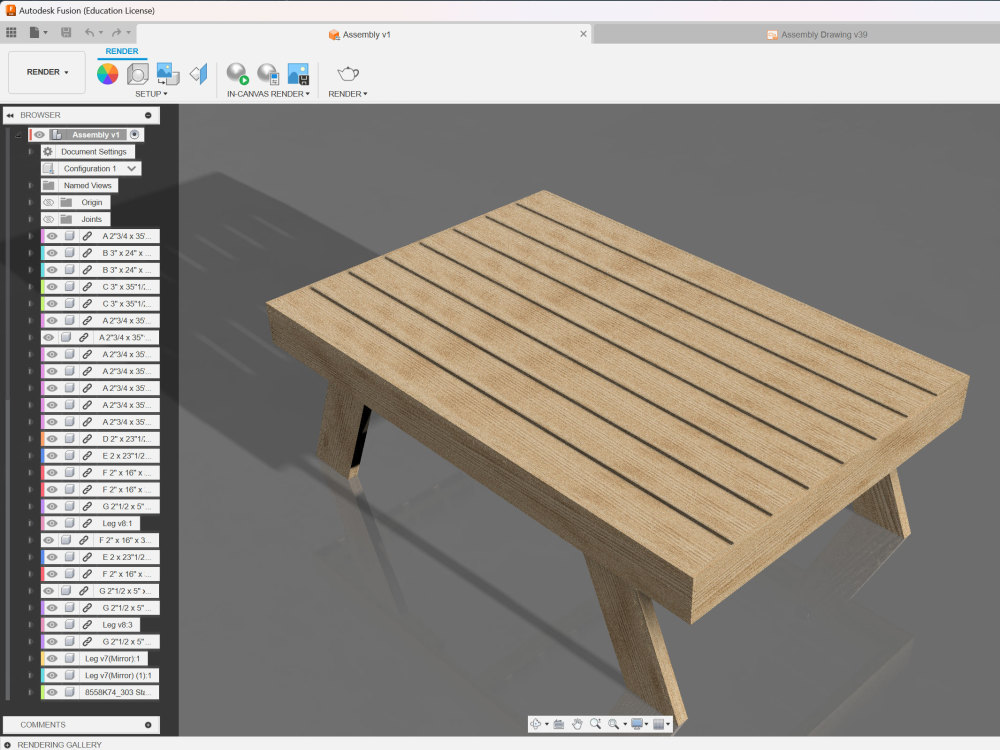Switch to the Assembly v1 document tab
The image size is (1000, 750).
[x=365, y=34]
